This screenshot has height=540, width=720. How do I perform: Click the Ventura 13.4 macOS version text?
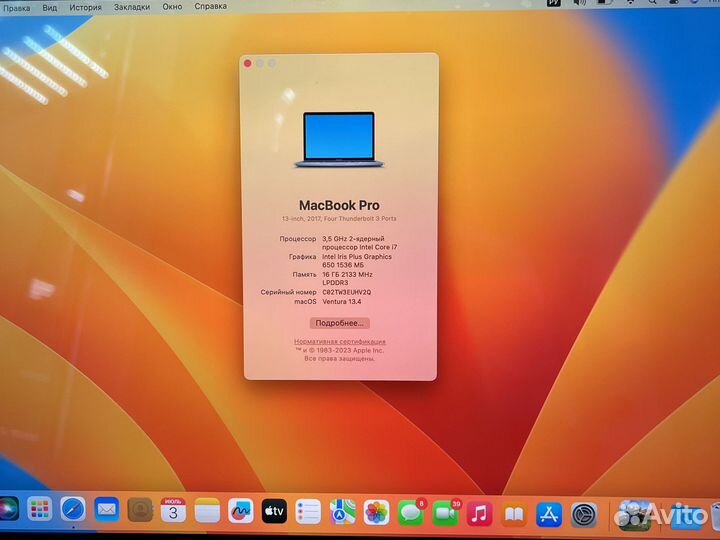342,302
